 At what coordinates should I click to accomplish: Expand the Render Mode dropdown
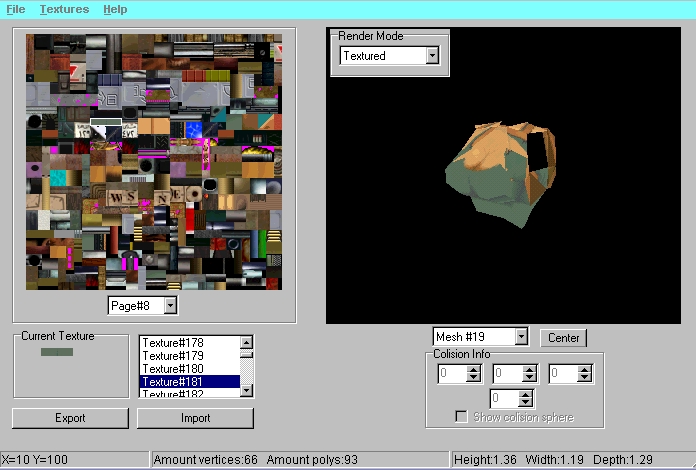[x=432, y=56]
